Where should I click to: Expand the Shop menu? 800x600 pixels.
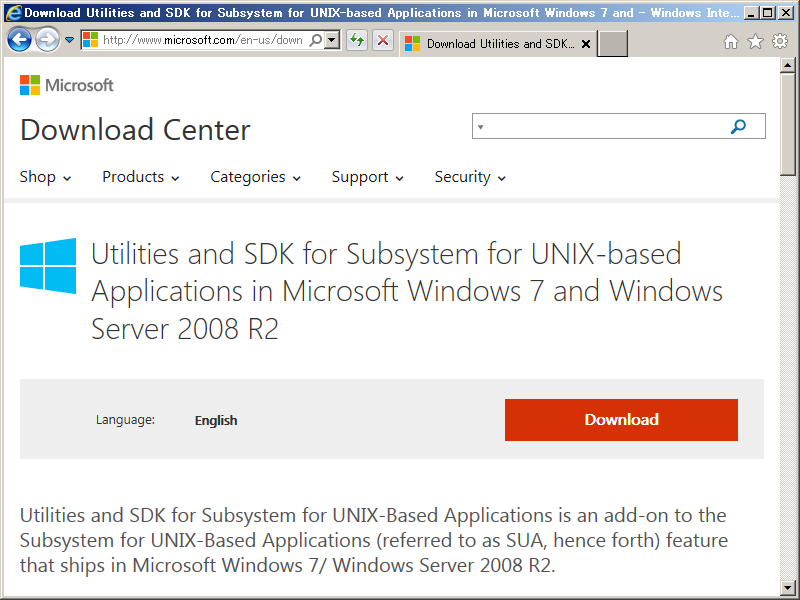tap(46, 177)
